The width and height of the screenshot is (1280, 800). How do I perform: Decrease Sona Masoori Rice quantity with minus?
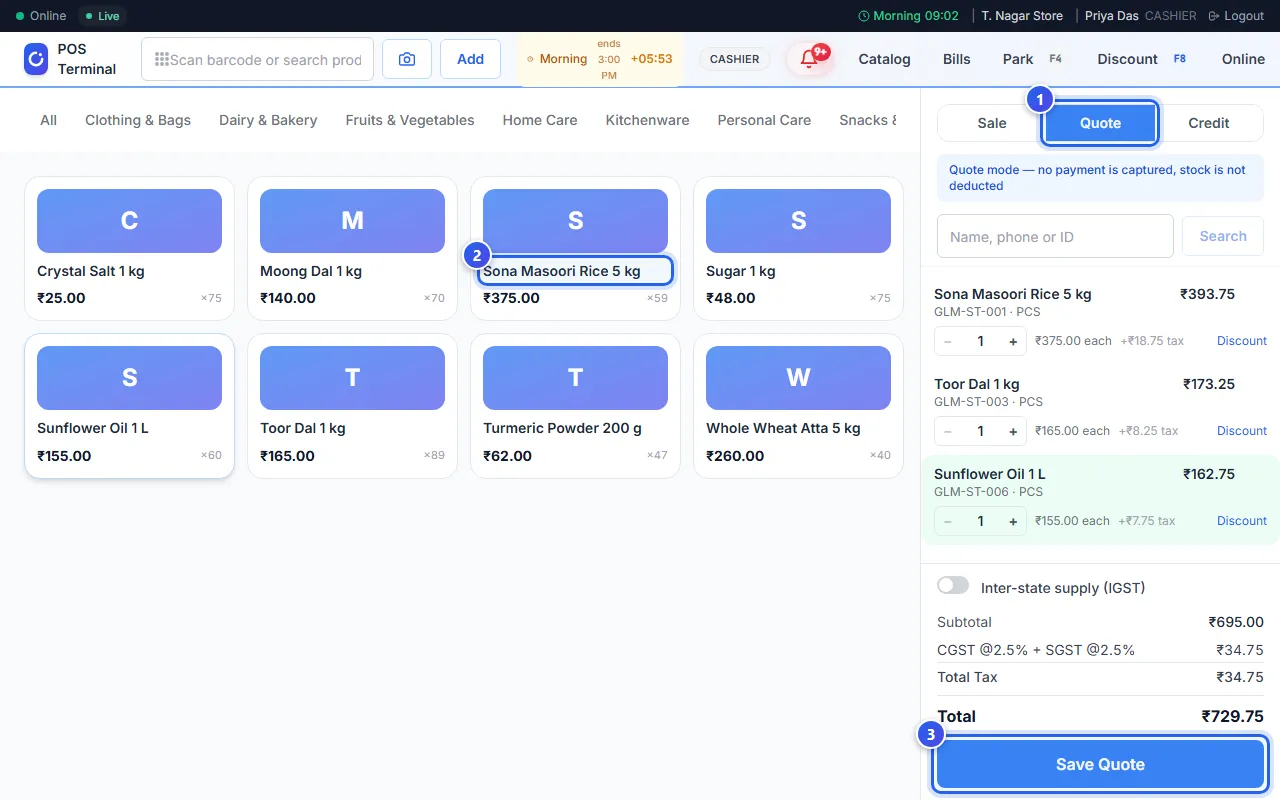coord(948,341)
